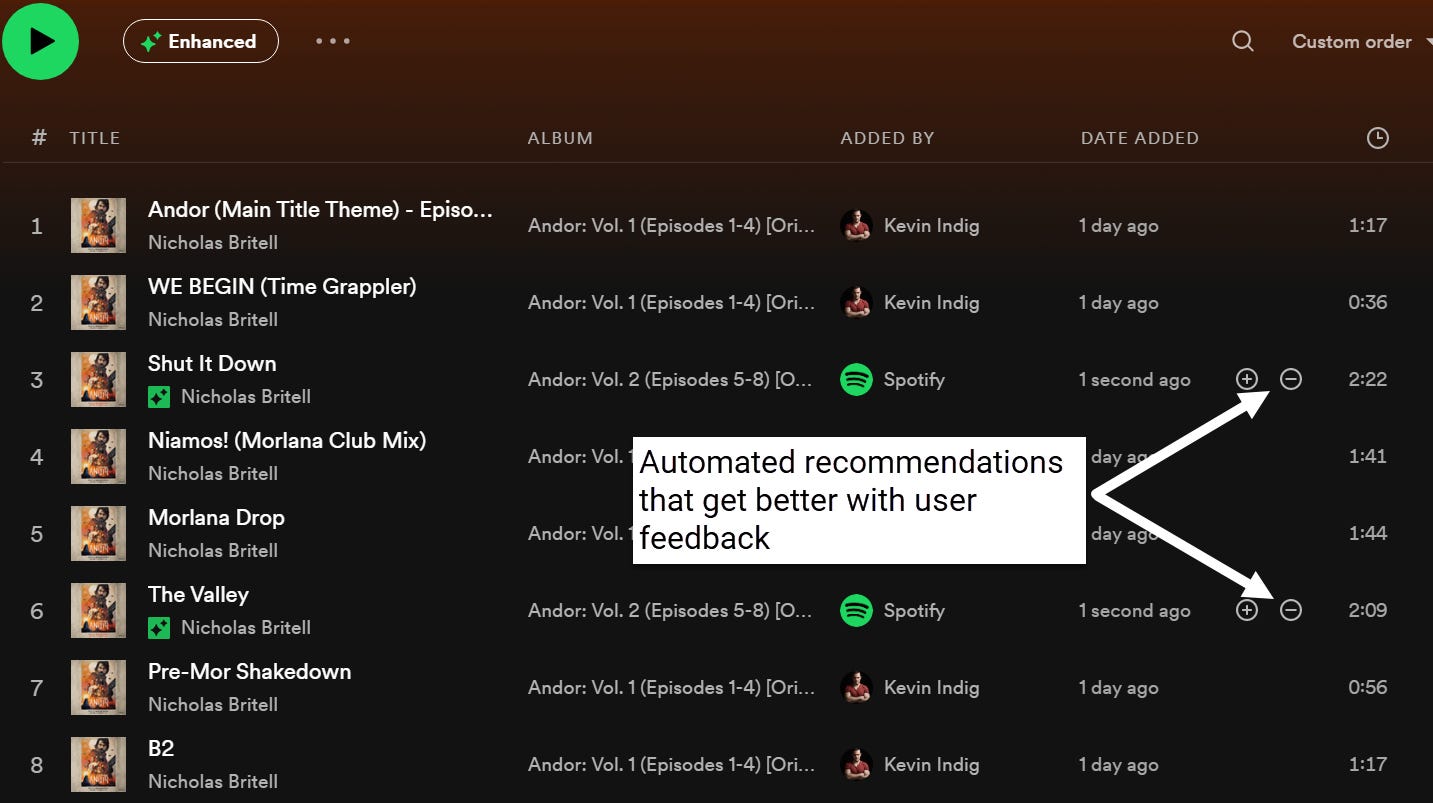The height and width of the screenshot is (803, 1433).
Task: Click the 1:44 duration of Morlana Drop
Action: pyautogui.click(x=1367, y=533)
